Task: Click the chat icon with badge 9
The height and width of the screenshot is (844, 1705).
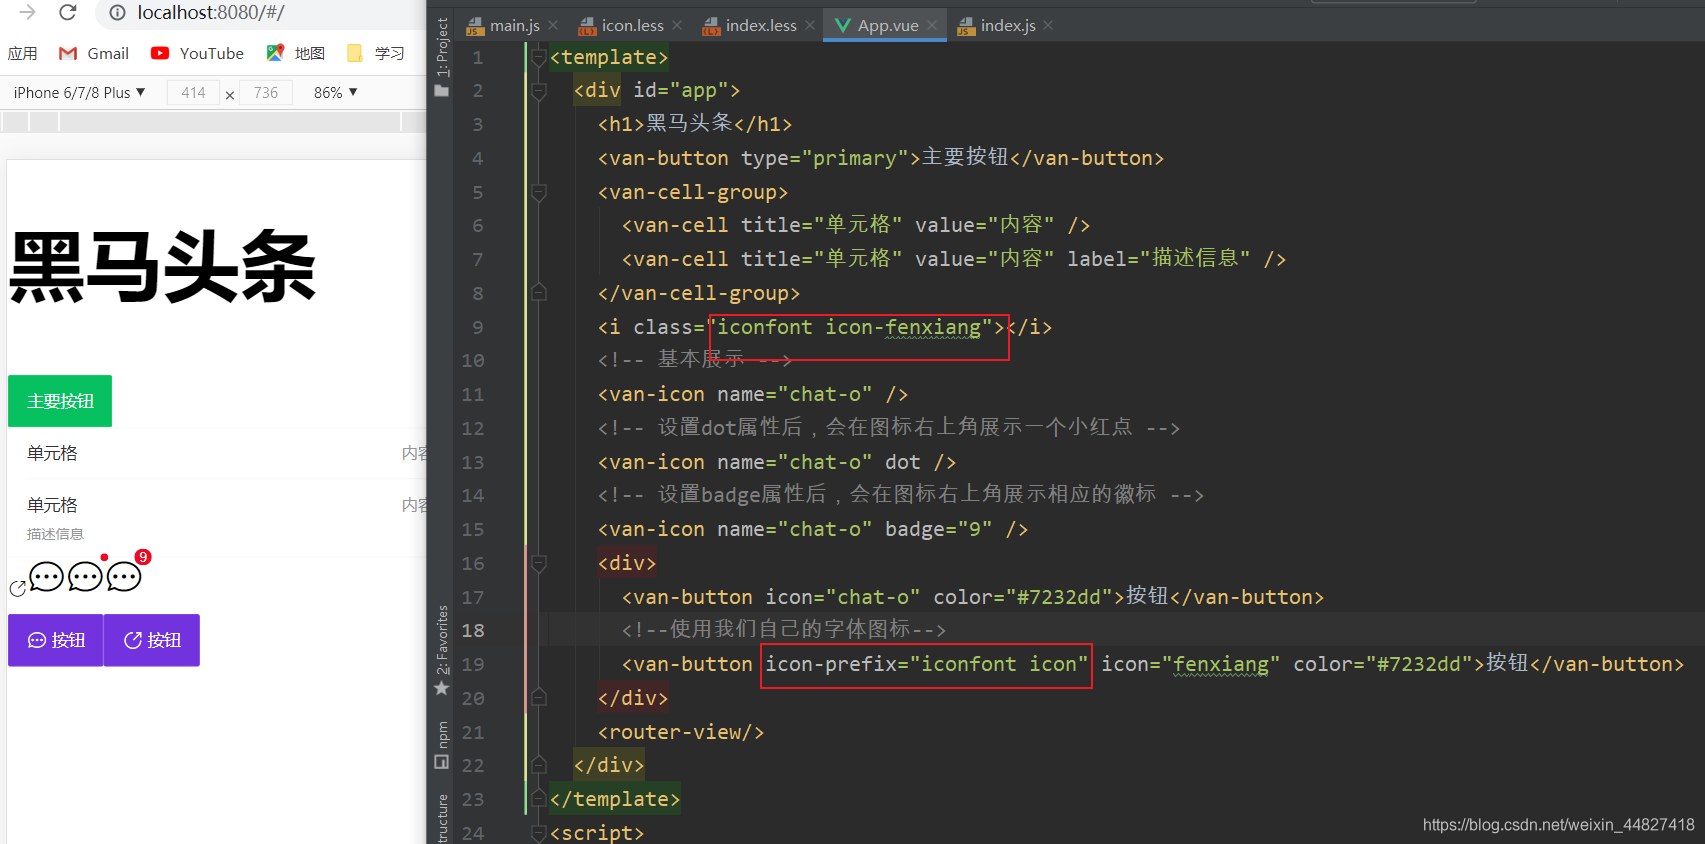Action: tap(126, 575)
